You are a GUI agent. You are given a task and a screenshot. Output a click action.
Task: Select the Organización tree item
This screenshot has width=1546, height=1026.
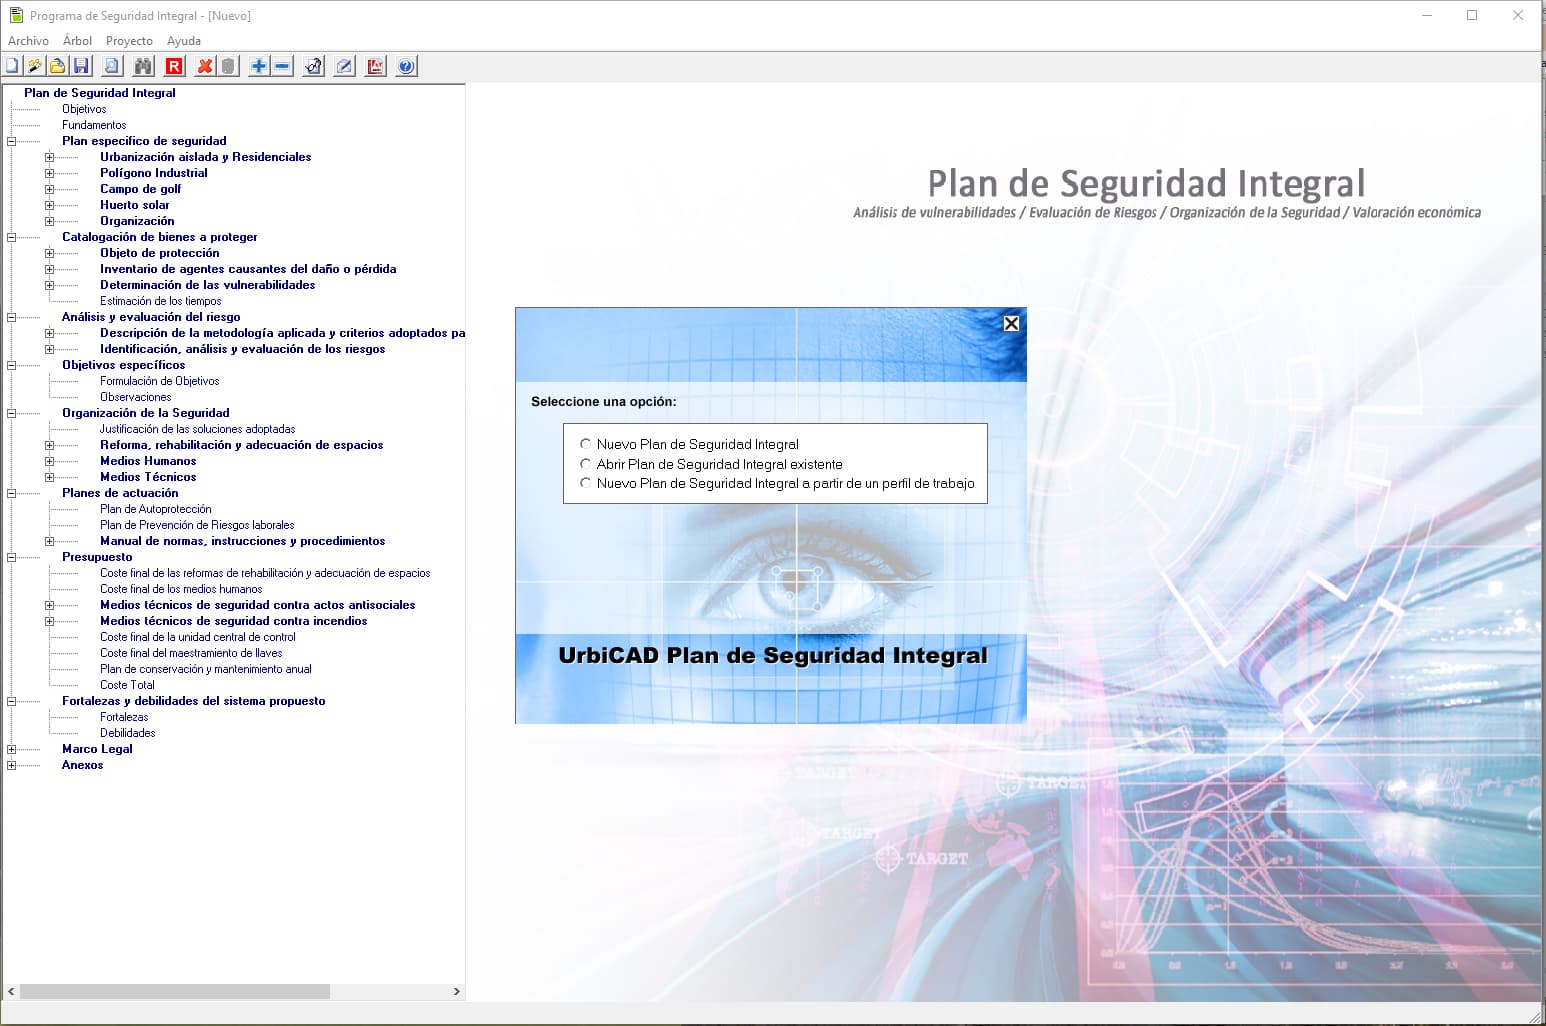click(137, 221)
